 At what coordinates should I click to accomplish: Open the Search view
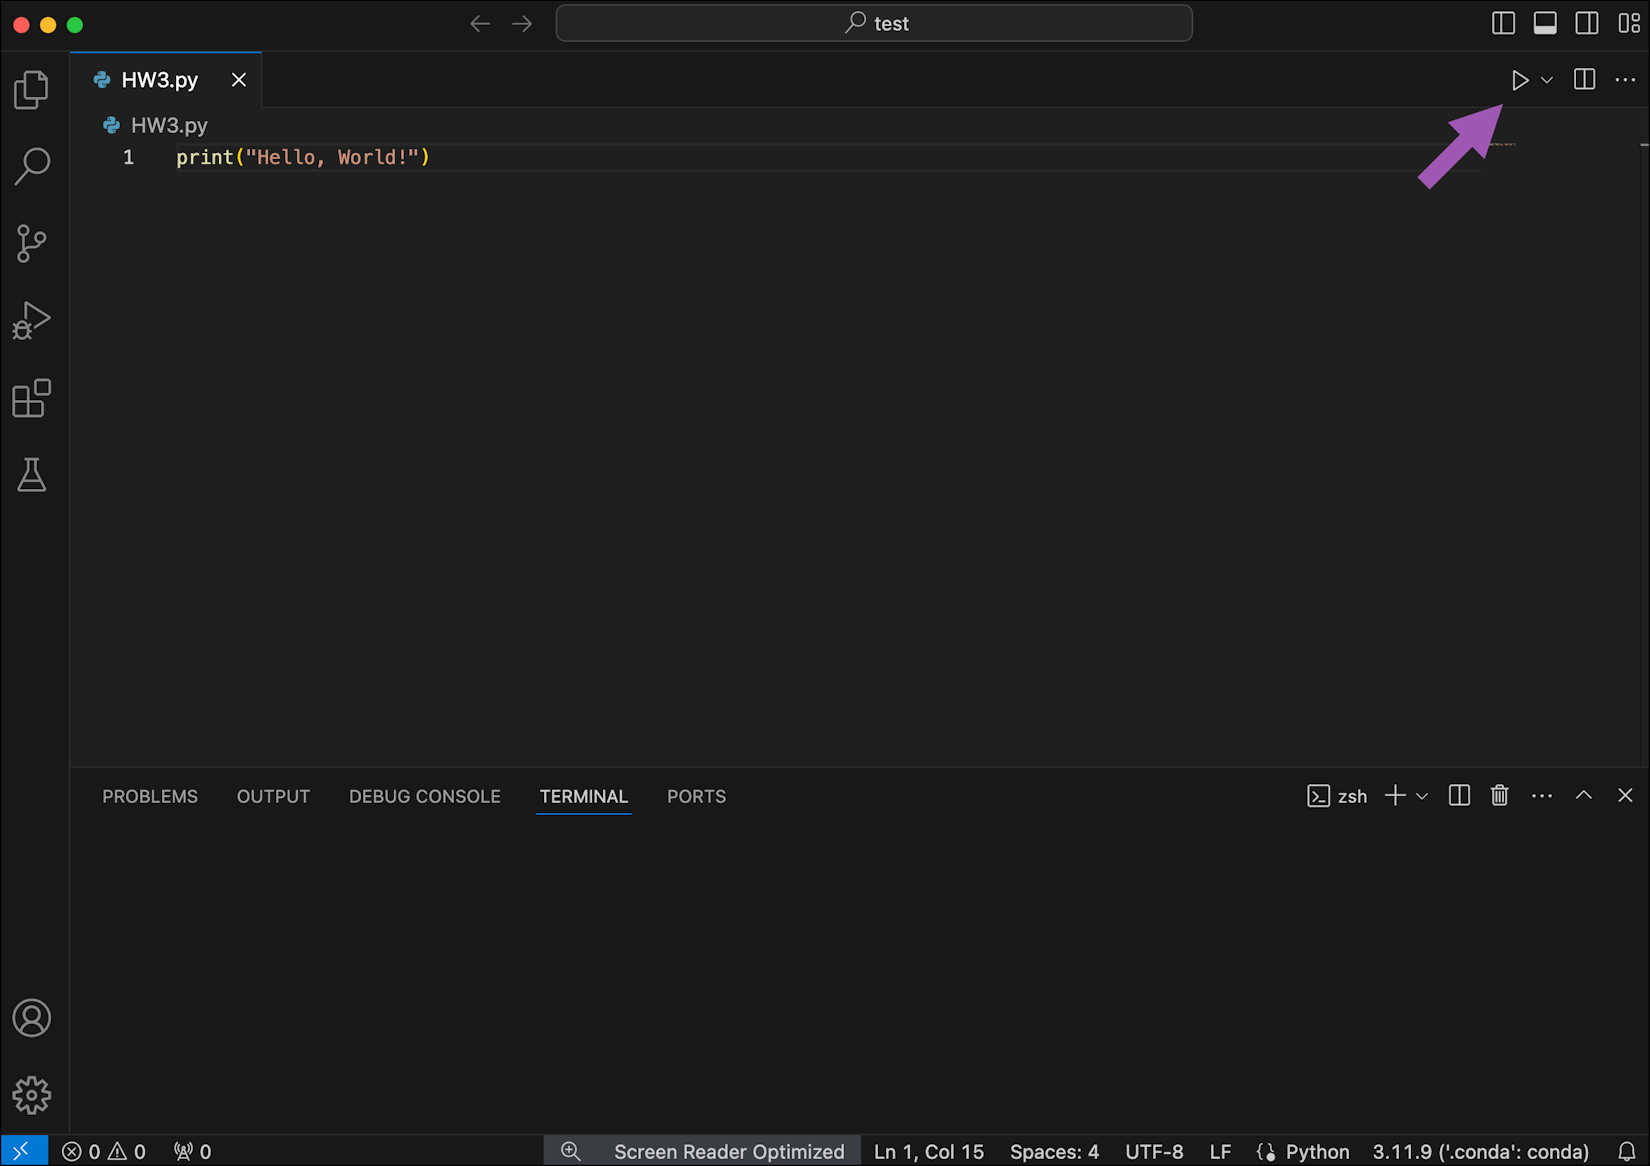[33, 166]
